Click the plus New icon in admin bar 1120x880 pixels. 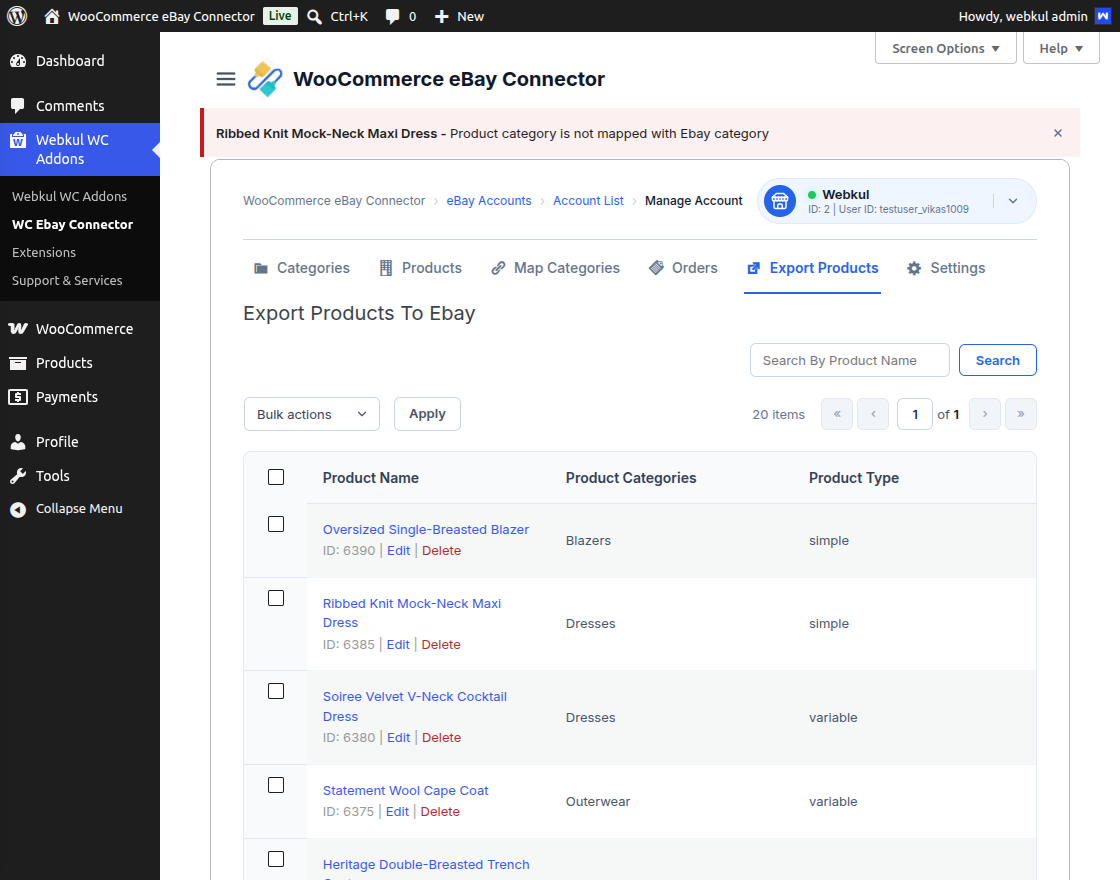click(441, 16)
